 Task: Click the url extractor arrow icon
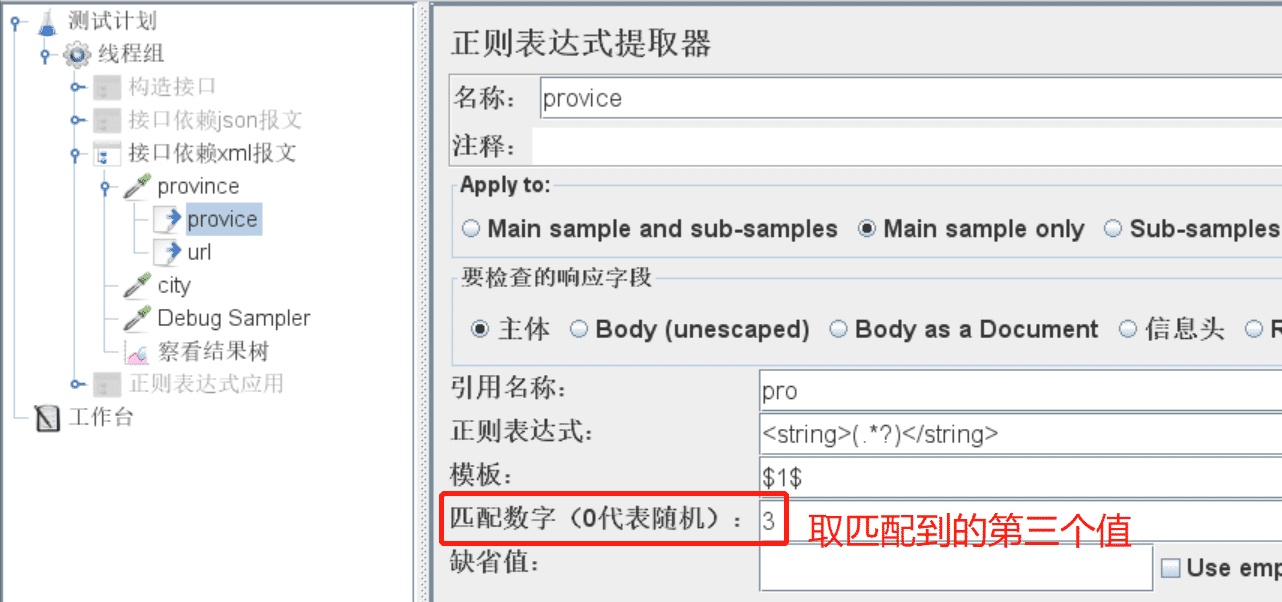[x=168, y=252]
